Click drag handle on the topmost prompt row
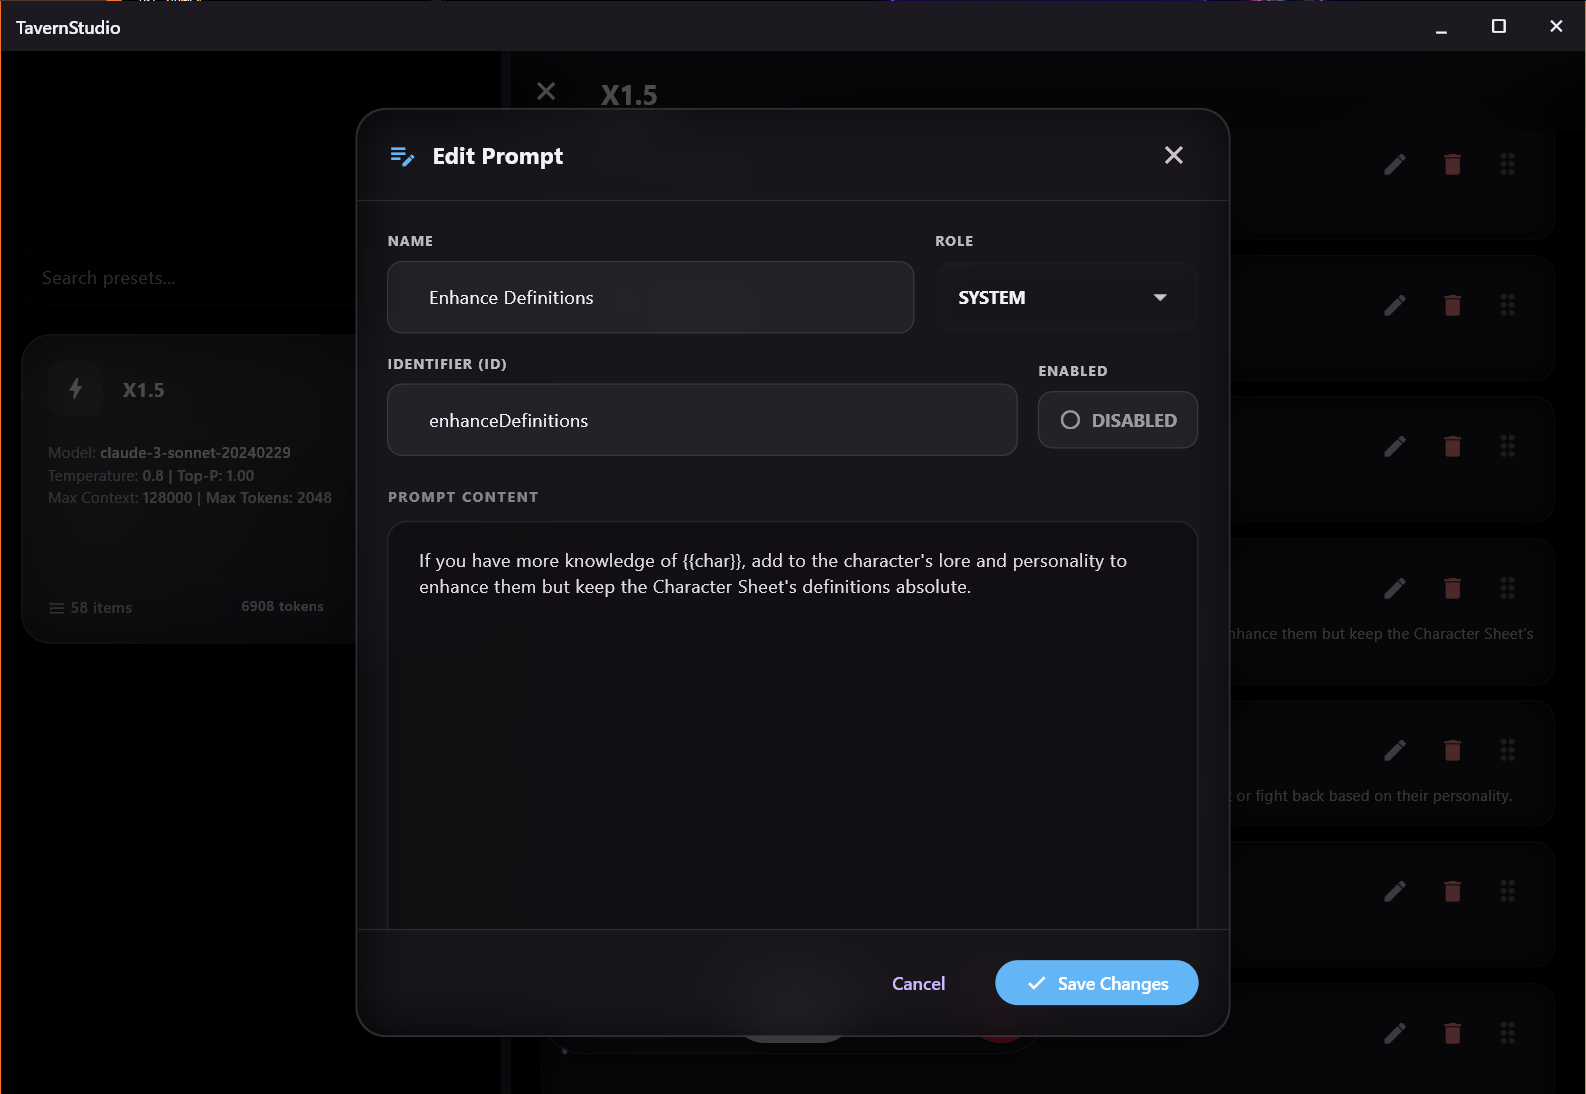1586x1094 pixels. point(1507,164)
